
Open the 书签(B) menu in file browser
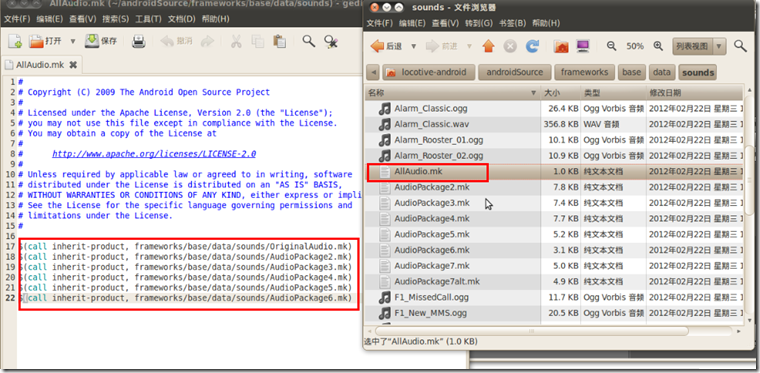pyautogui.click(x=512, y=23)
